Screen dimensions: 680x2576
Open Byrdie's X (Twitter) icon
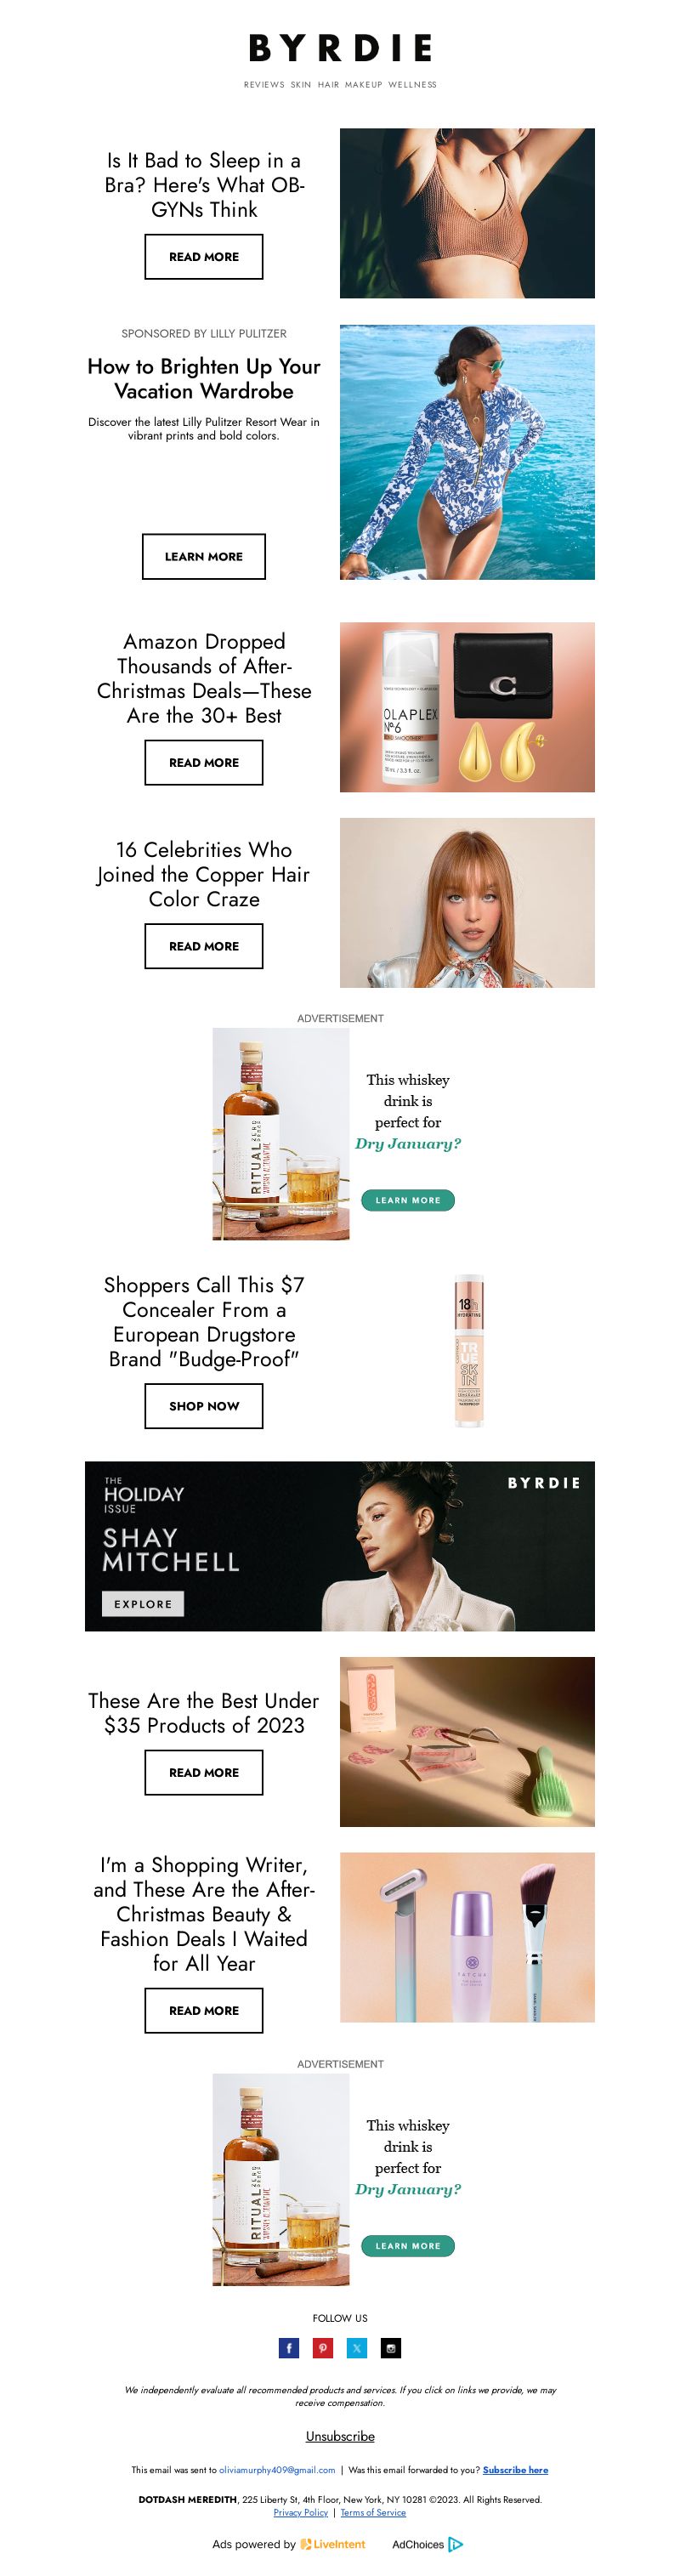(357, 2348)
